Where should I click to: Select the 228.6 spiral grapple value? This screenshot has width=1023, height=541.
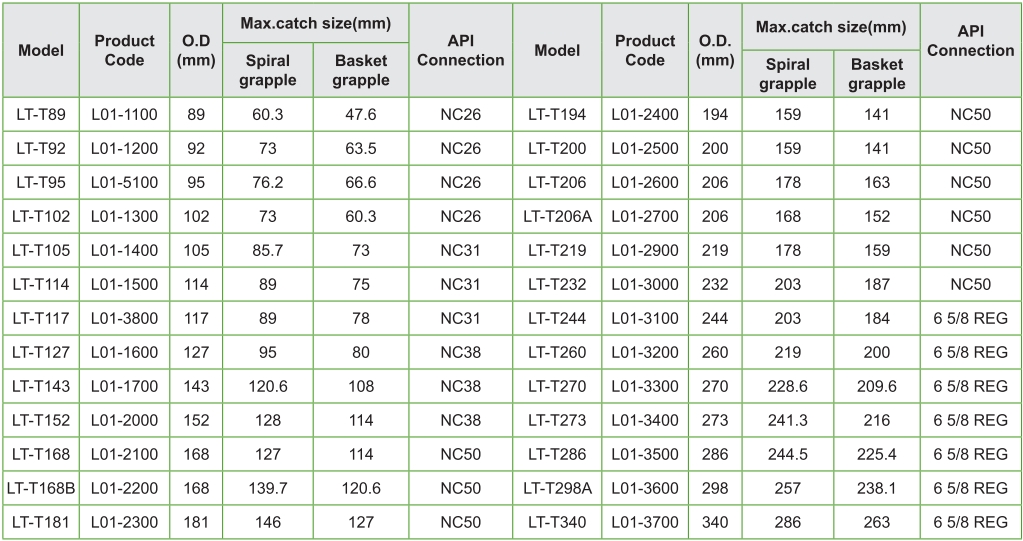click(x=787, y=387)
